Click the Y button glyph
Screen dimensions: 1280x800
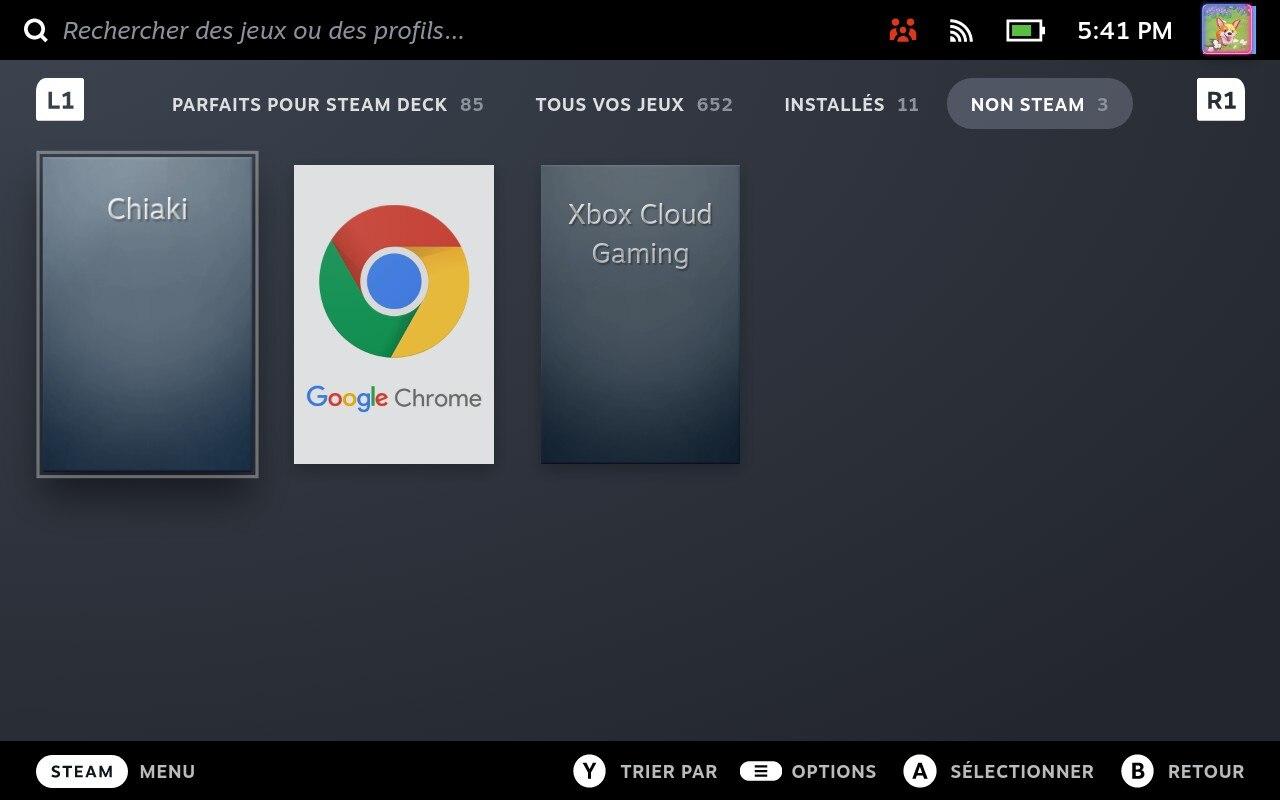tap(589, 771)
